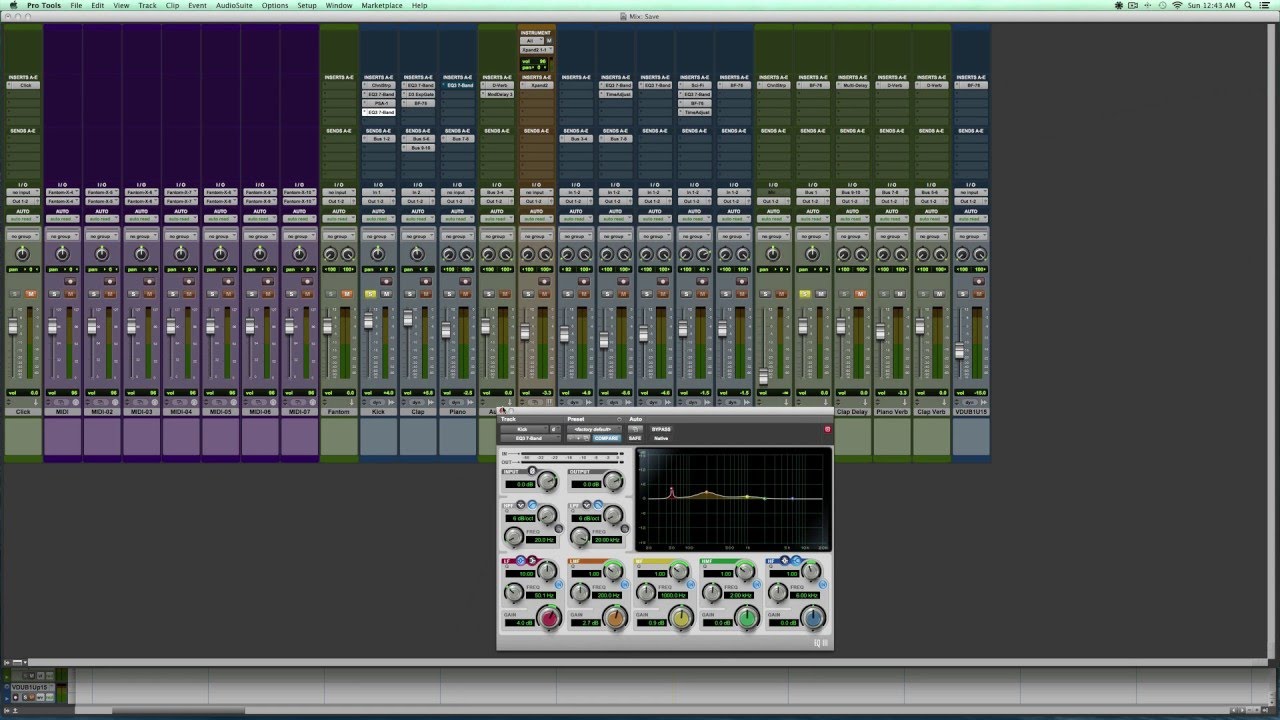Open the Track menu
This screenshot has width=1280, height=720.
click(147, 5)
